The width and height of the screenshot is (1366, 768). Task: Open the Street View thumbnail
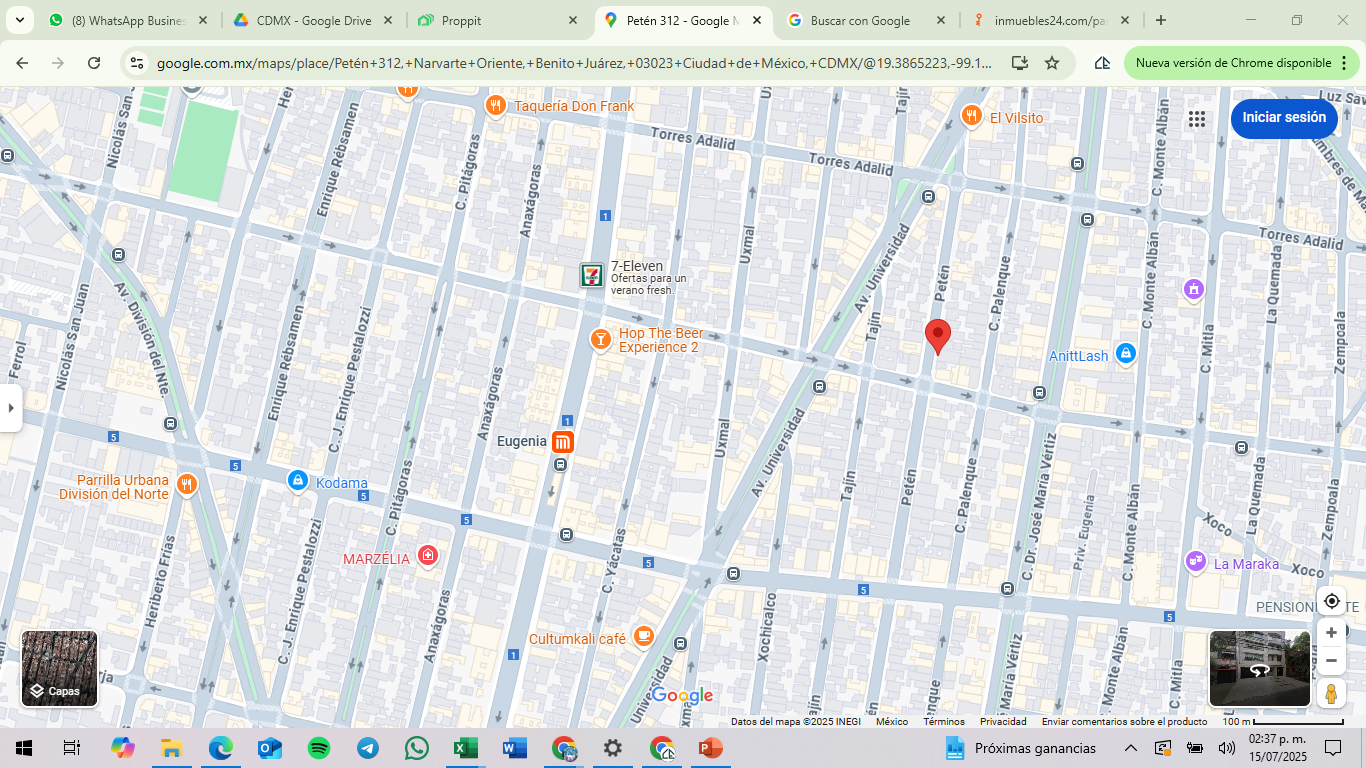1259,668
